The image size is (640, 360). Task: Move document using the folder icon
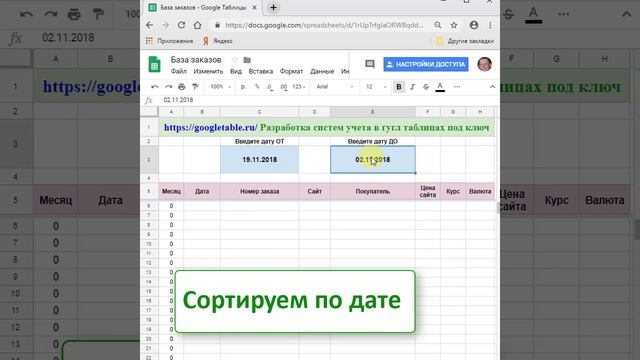point(247,60)
